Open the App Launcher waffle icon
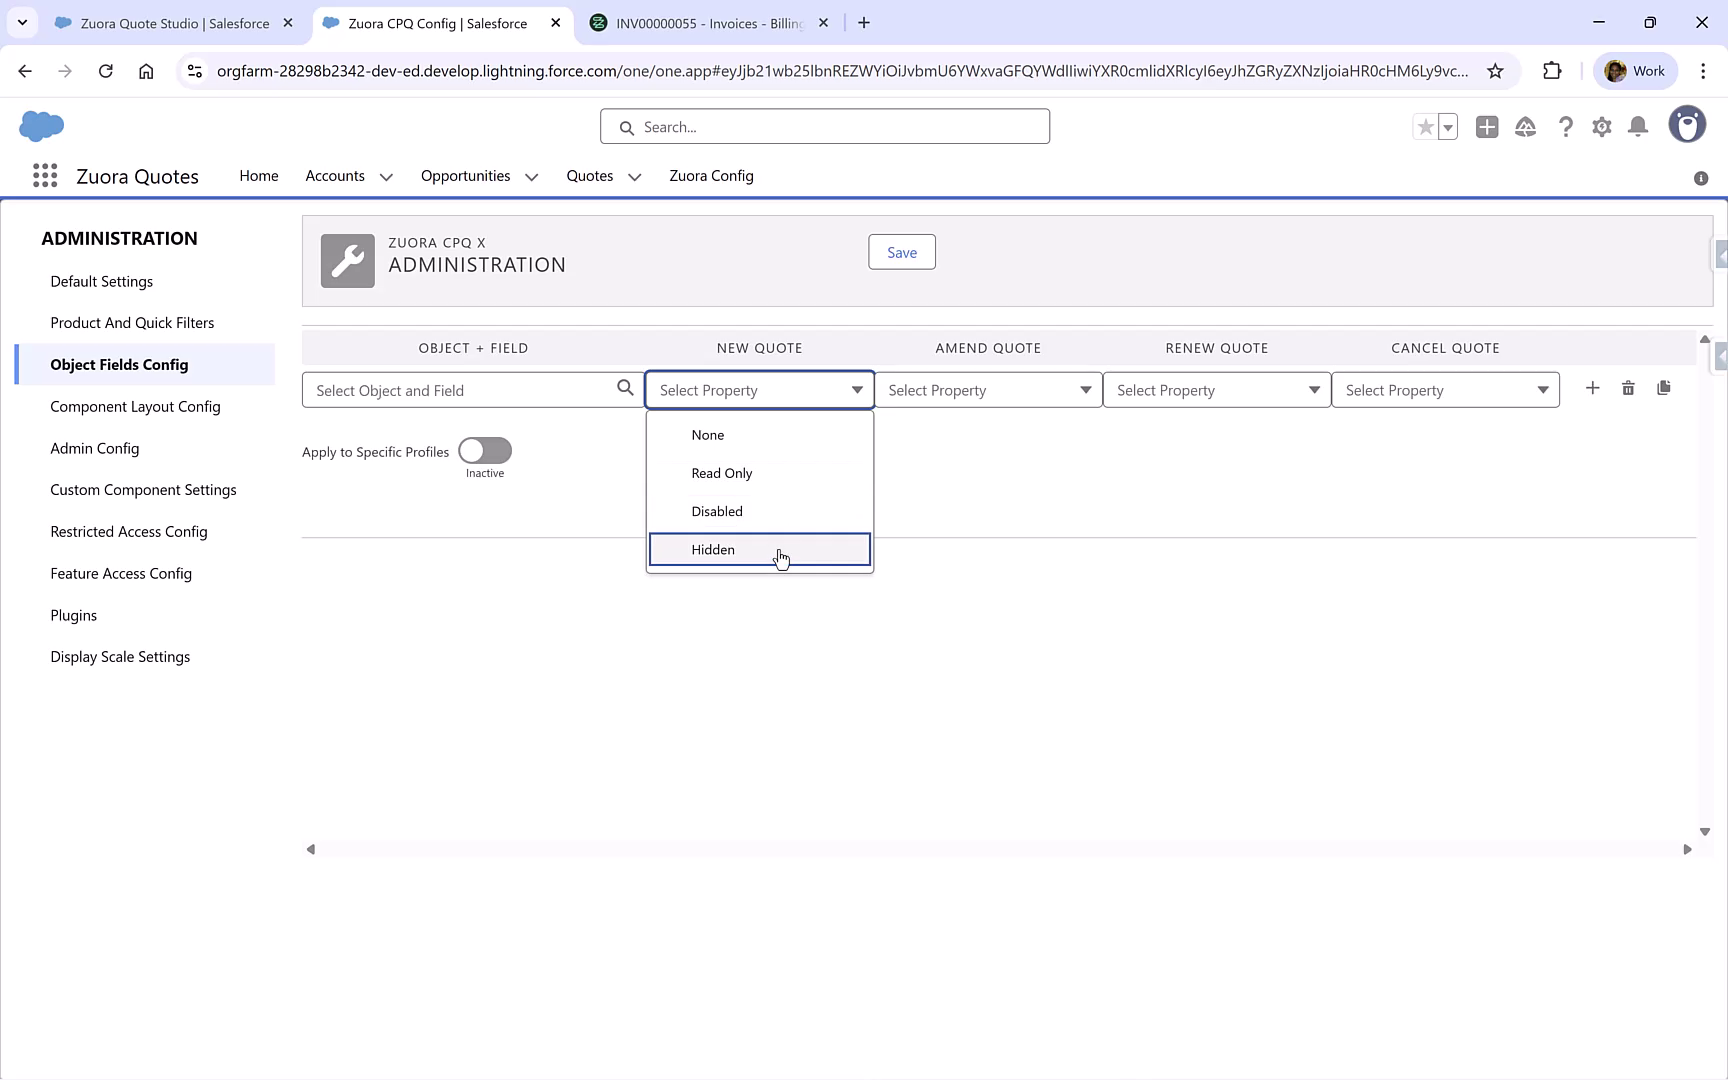This screenshot has height=1080, width=1728. [44, 175]
